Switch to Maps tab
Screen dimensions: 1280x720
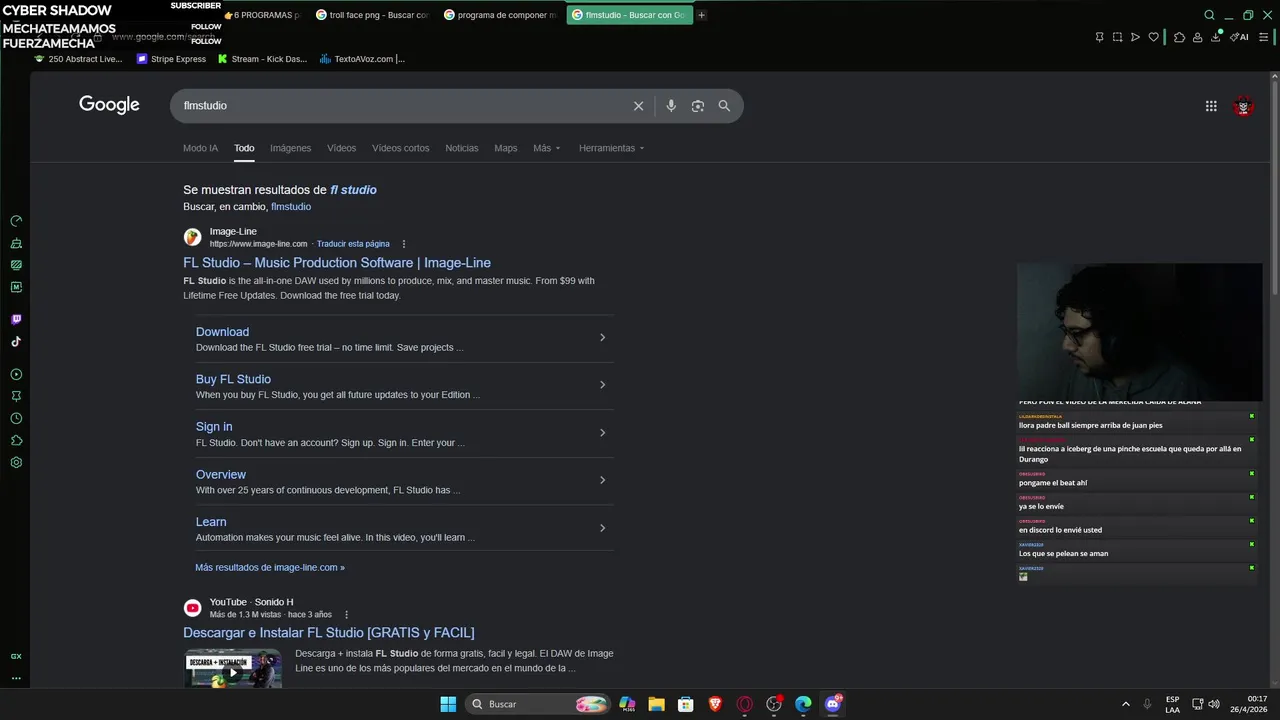pyautogui.click(x=506, y=148)
